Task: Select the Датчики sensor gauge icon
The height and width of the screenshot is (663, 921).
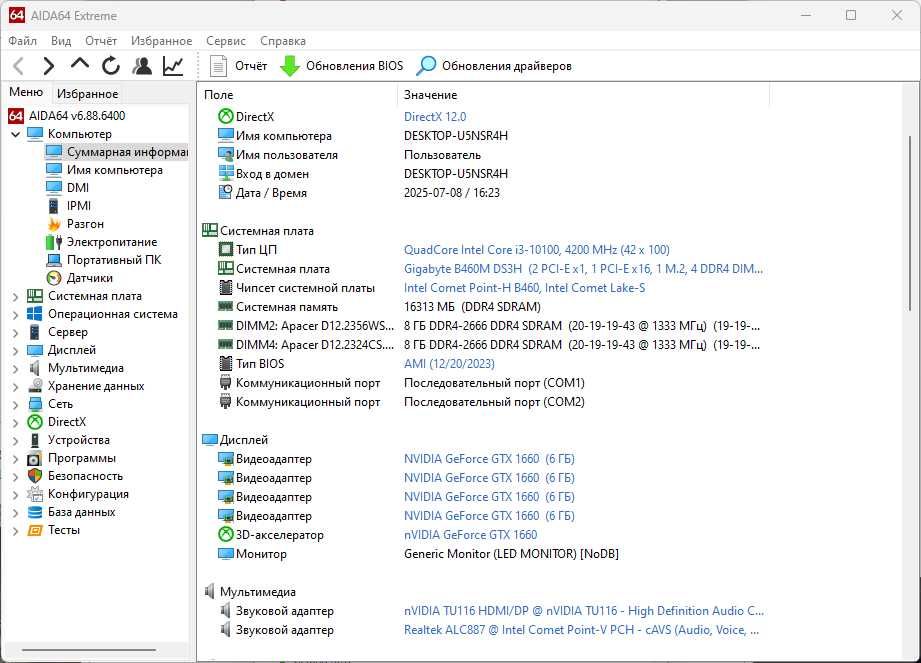Action: coord(54,278)
